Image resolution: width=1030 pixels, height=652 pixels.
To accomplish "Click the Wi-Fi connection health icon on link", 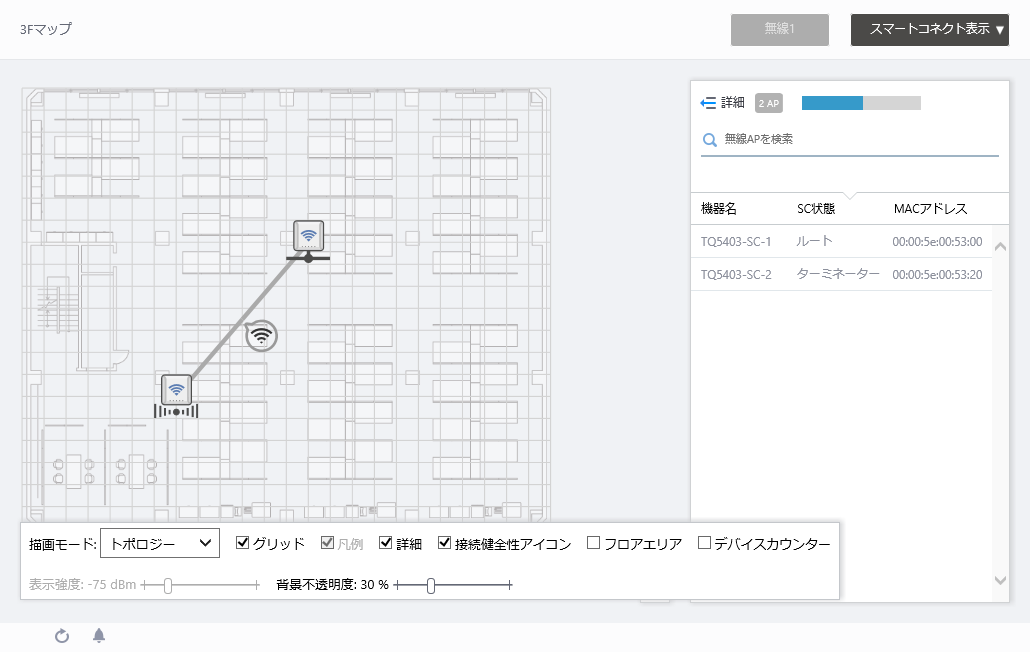I will coord(261,336).
